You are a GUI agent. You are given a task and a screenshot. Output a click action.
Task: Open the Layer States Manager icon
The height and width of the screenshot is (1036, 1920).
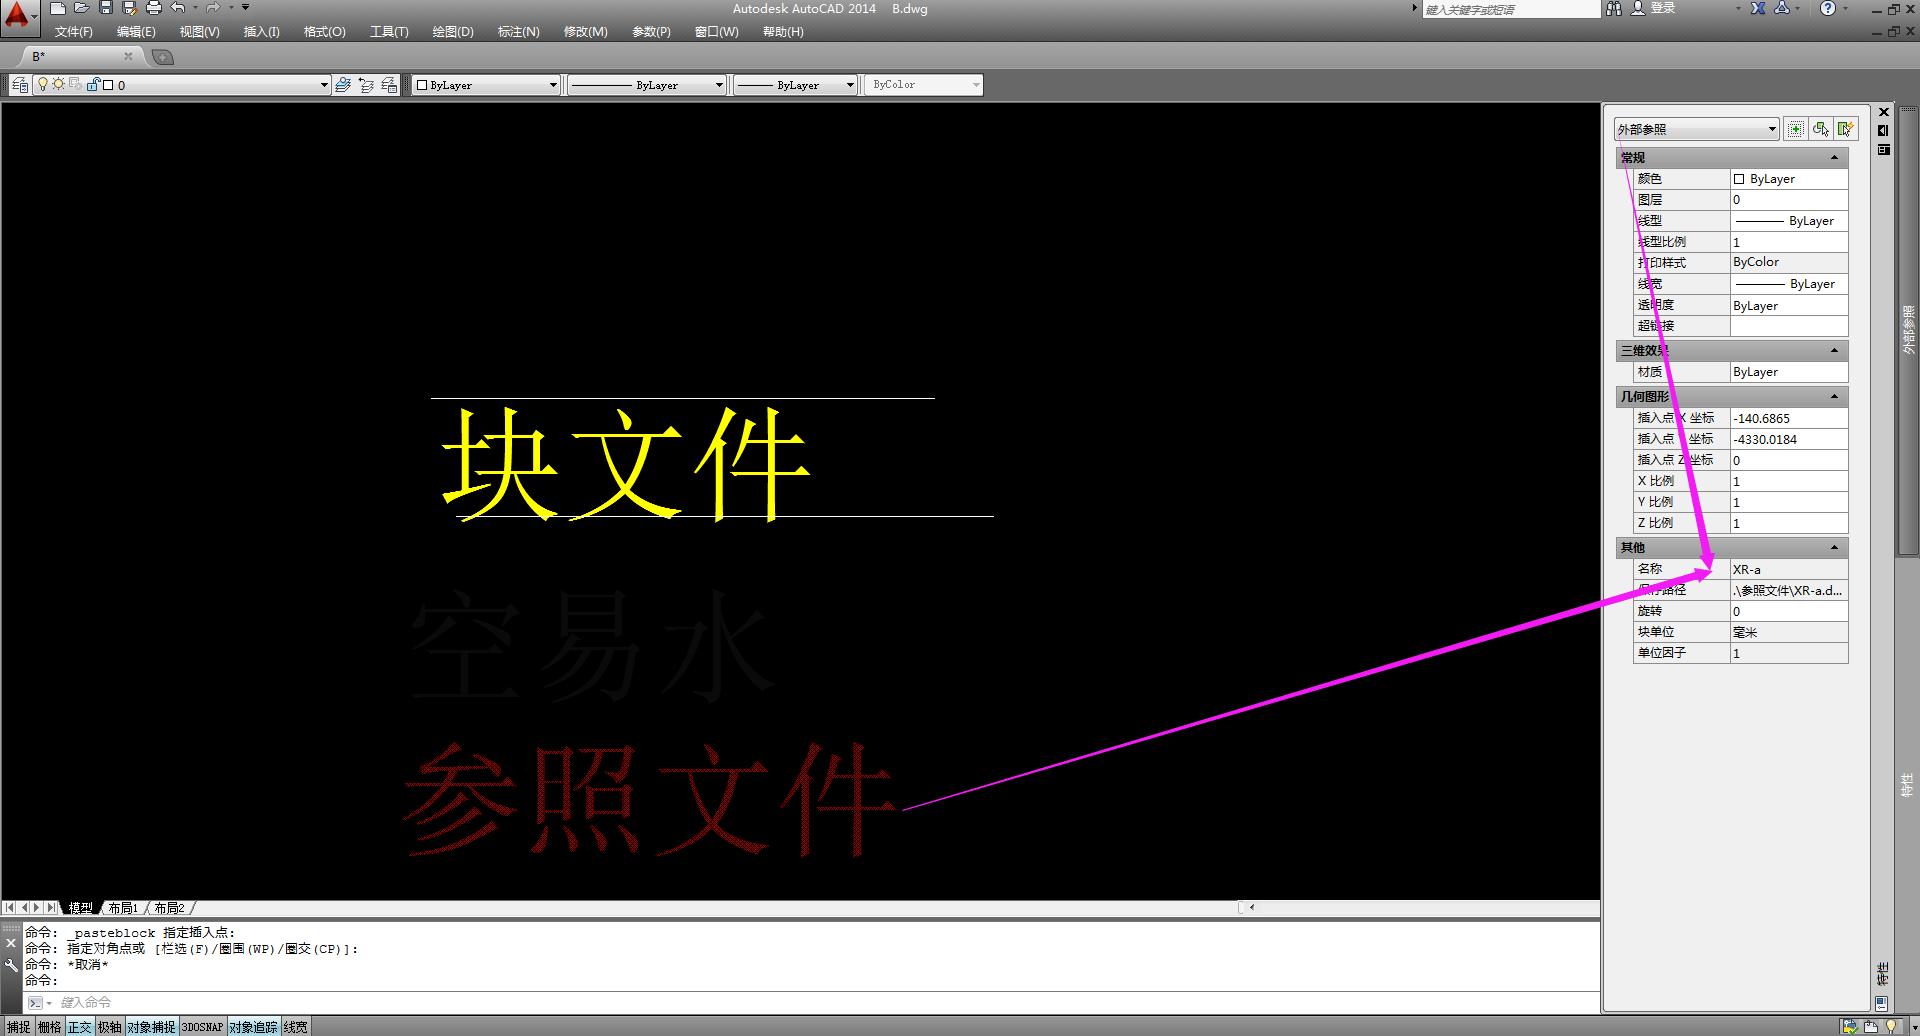click(389, 85)
